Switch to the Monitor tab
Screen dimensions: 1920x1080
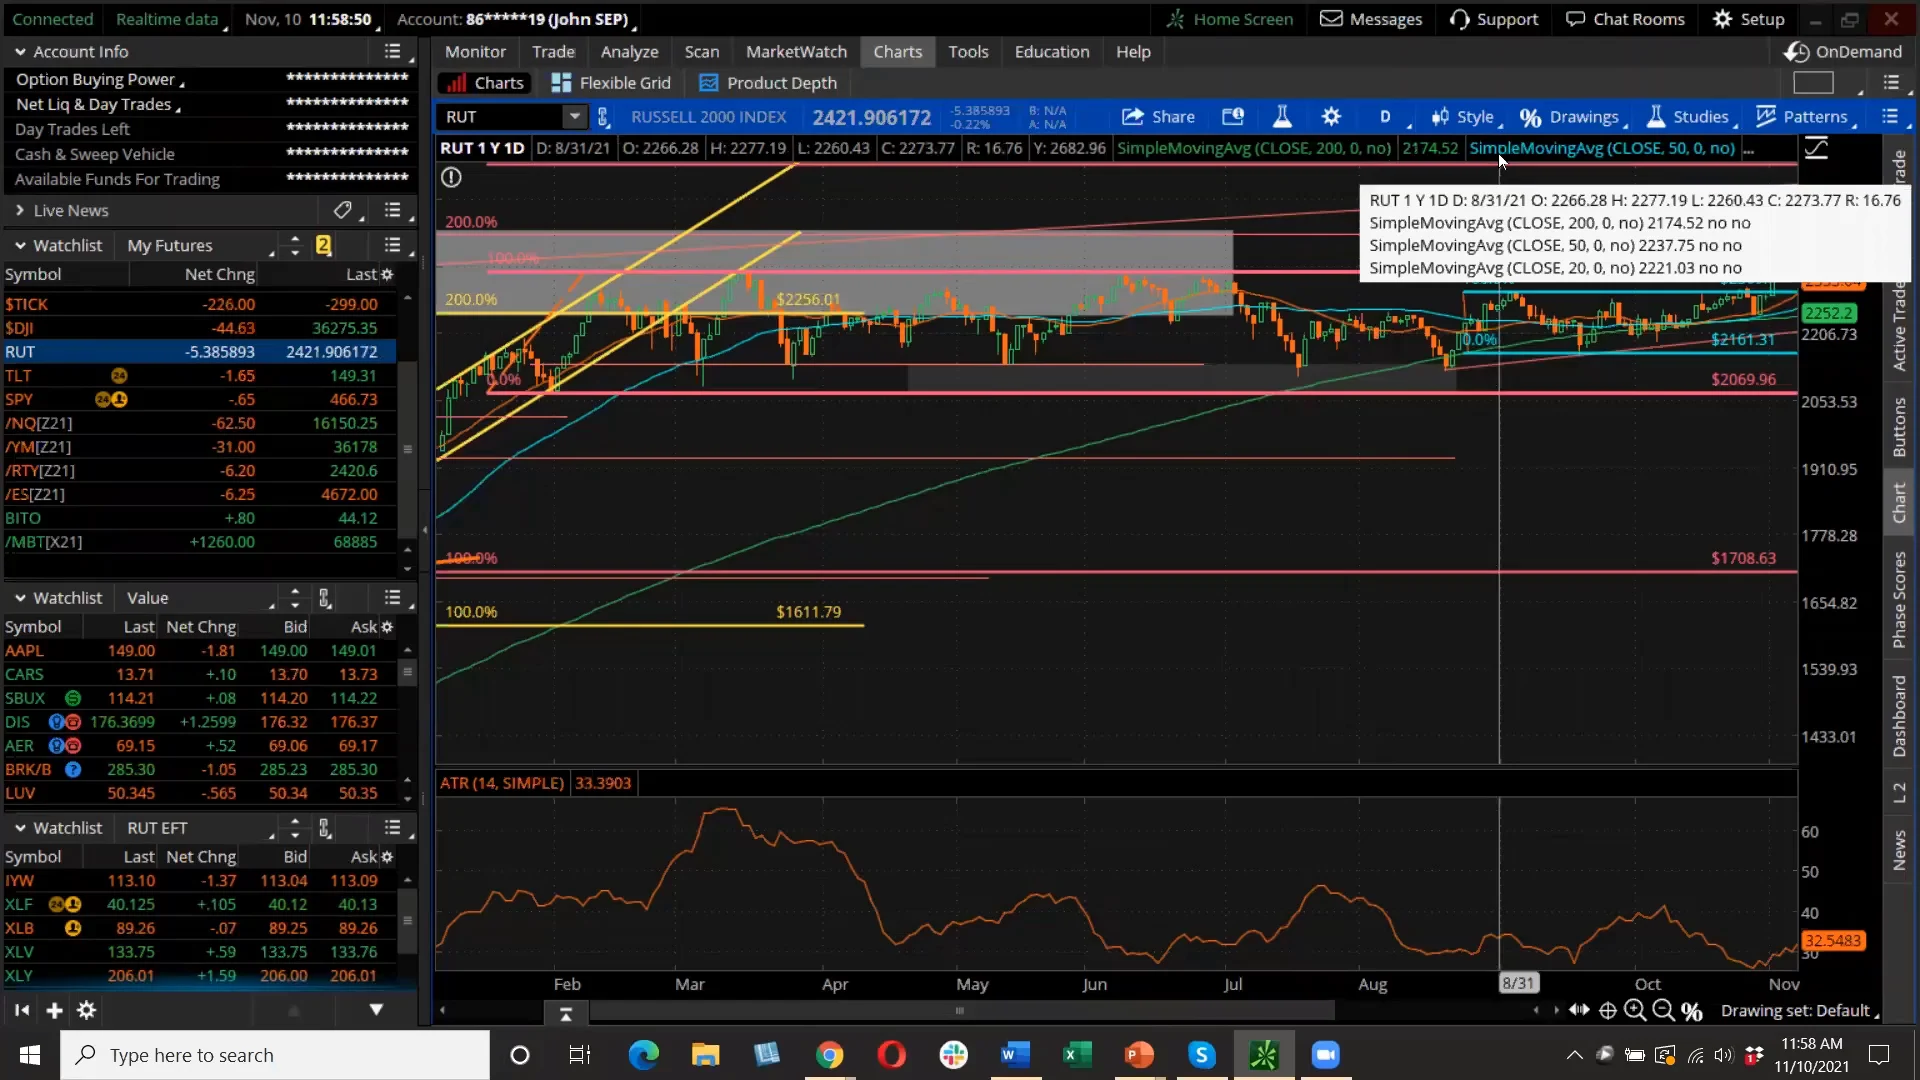pos(475,51)
